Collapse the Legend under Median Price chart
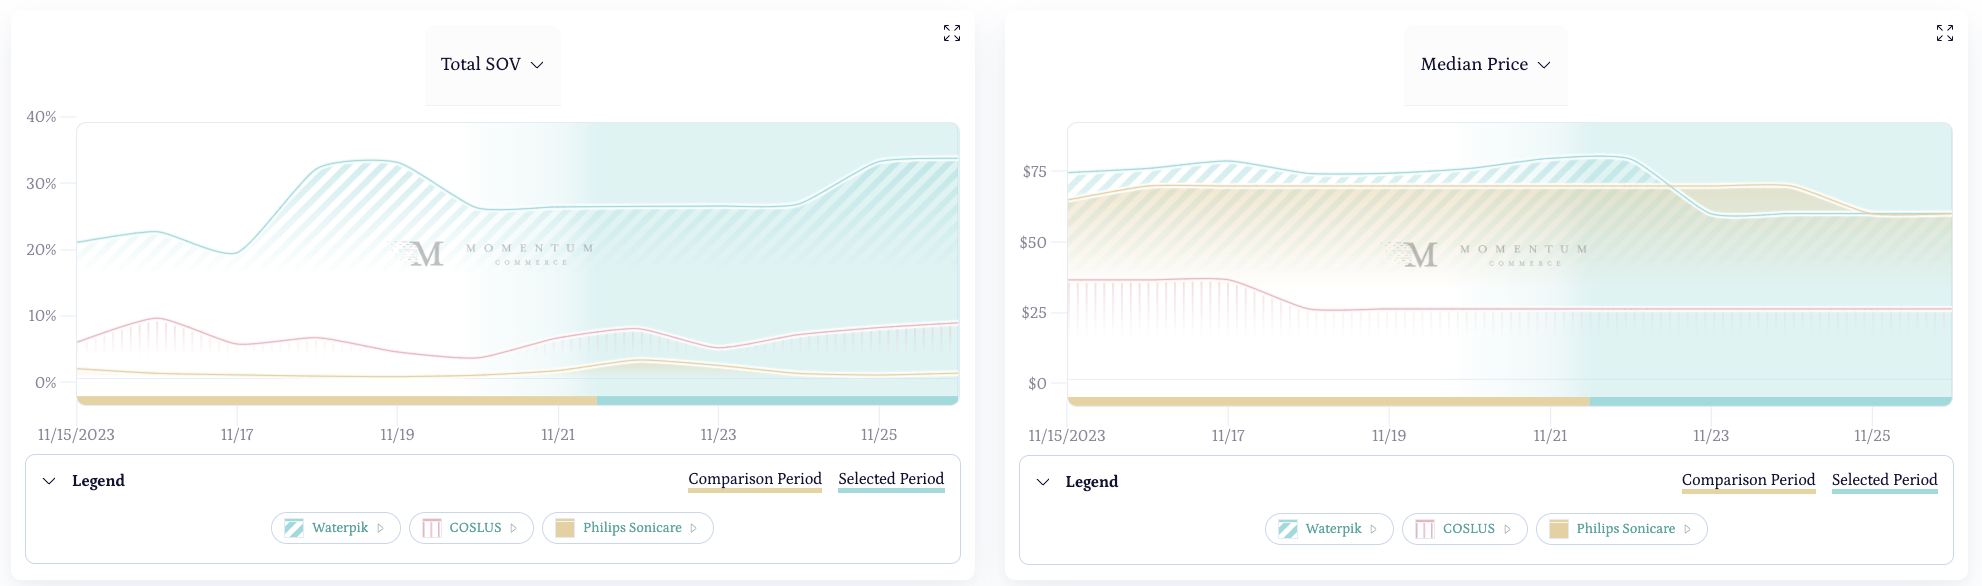Viewport: 1982px width, 586px height. pyautogui.click(x=1043, y=482)
